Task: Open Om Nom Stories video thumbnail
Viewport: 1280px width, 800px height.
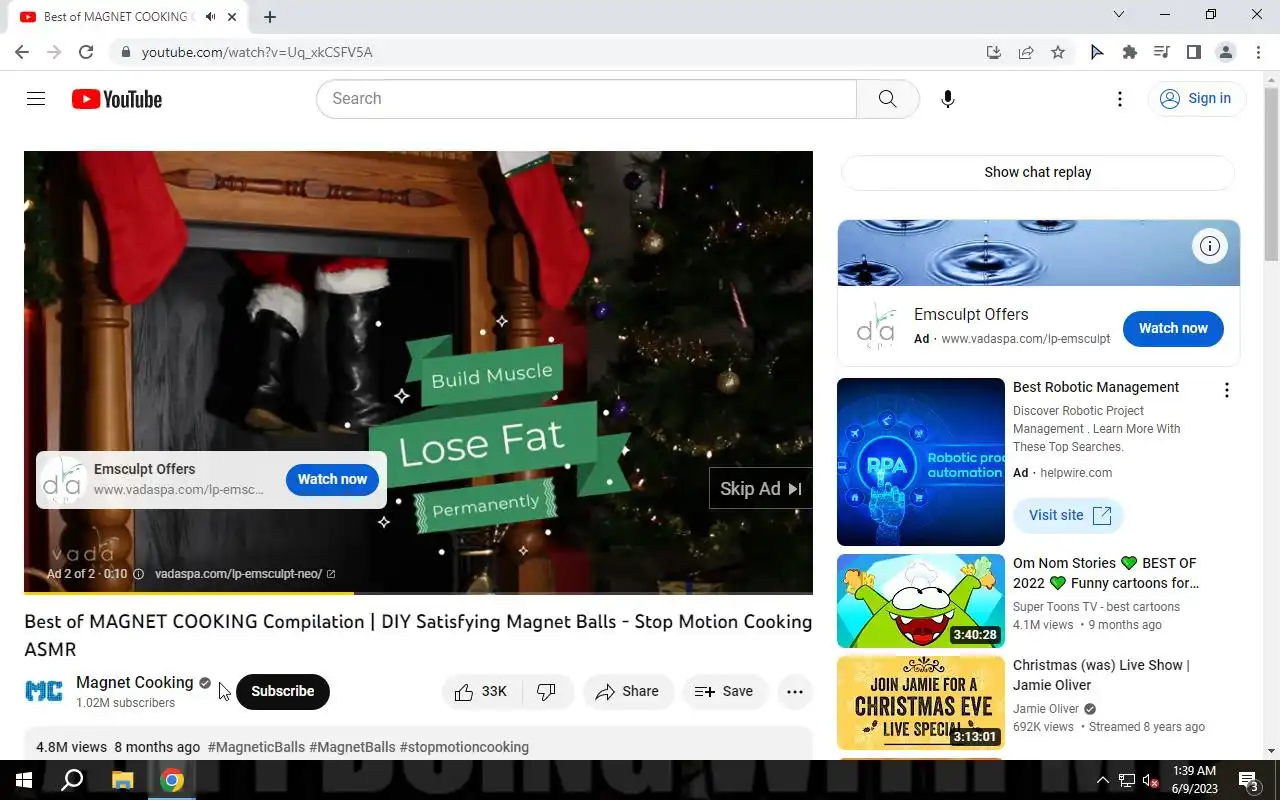Action: point(921,601)
